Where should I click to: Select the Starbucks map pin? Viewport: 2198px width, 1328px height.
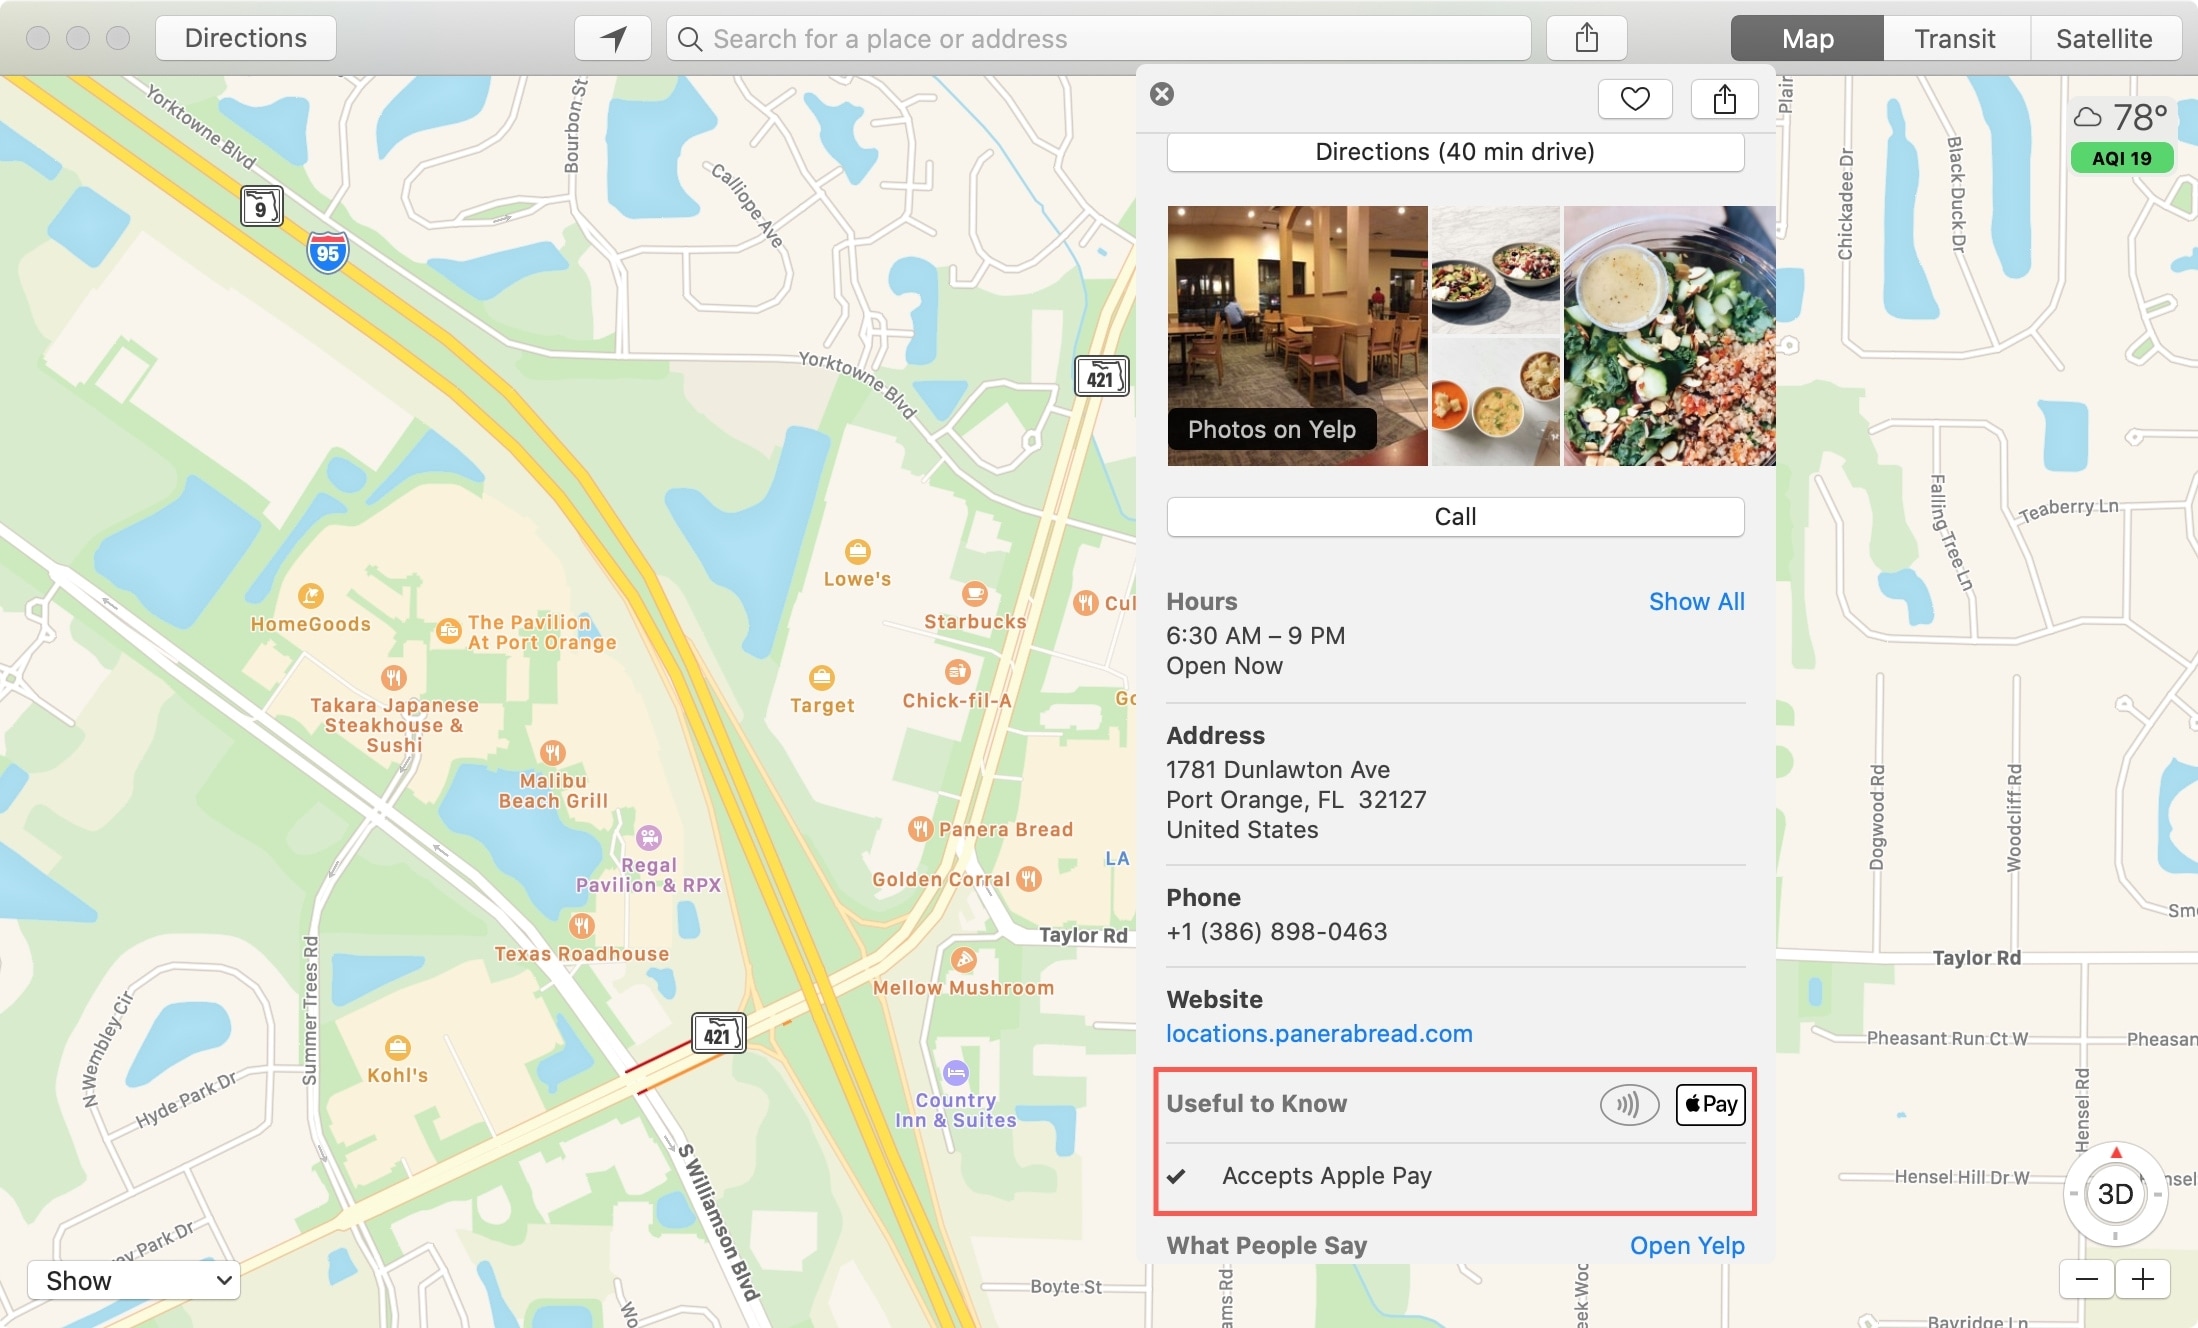point(975,594)
